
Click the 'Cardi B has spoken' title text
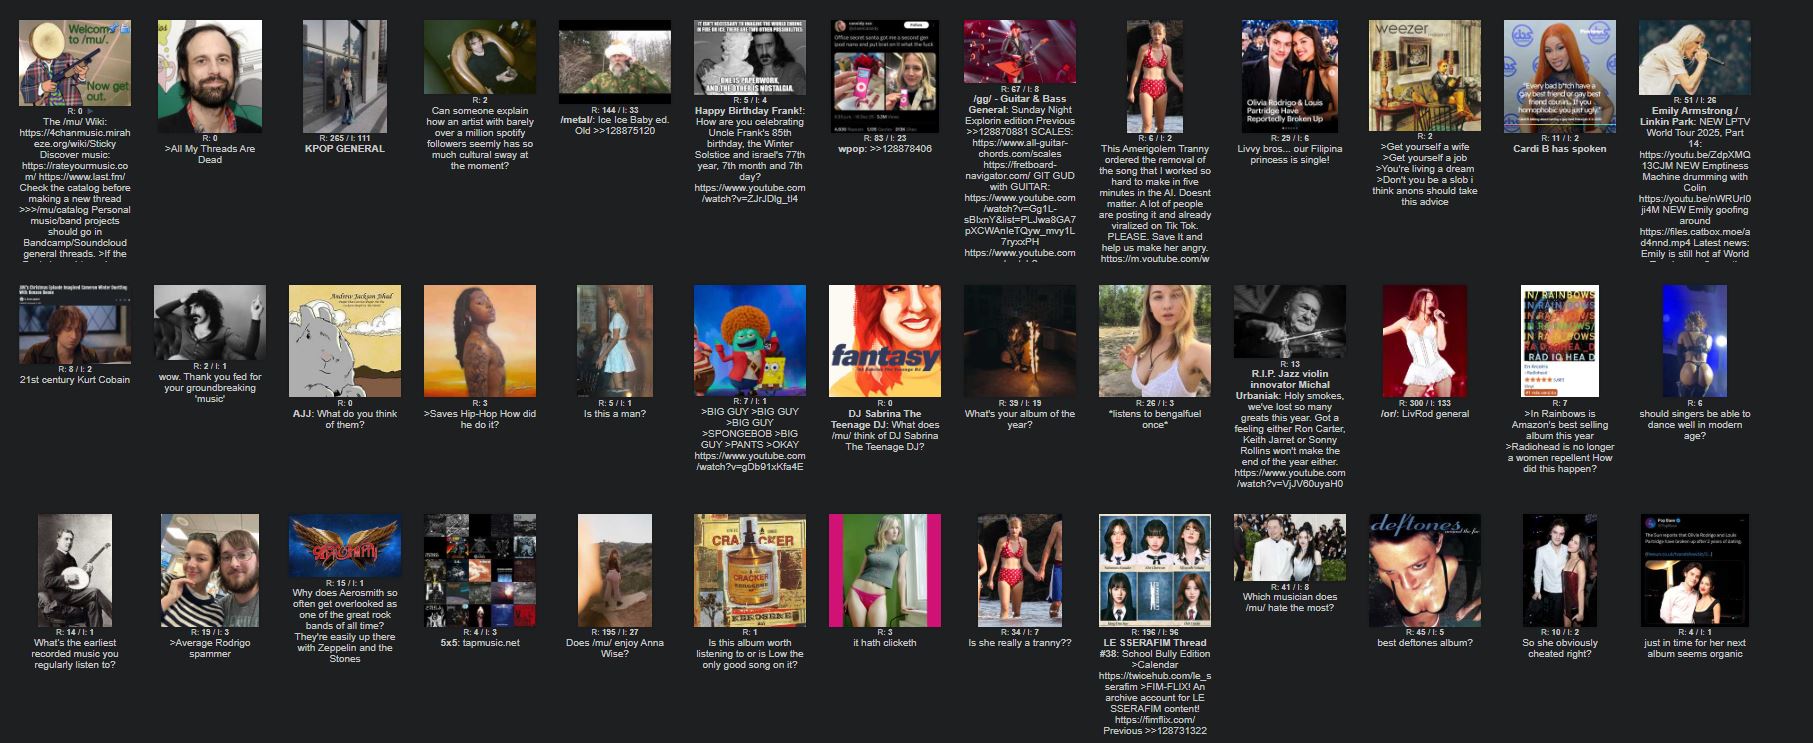(1560, 149)
